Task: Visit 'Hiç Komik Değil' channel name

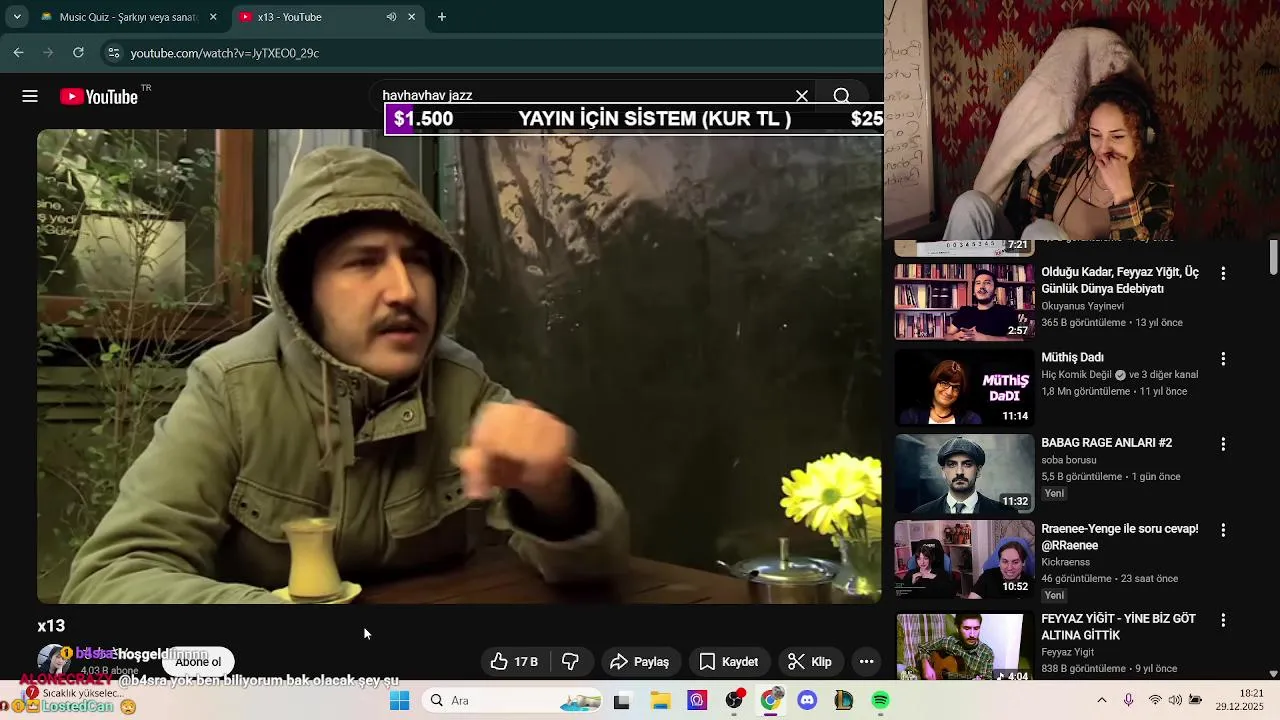Action: point(1076,375)
